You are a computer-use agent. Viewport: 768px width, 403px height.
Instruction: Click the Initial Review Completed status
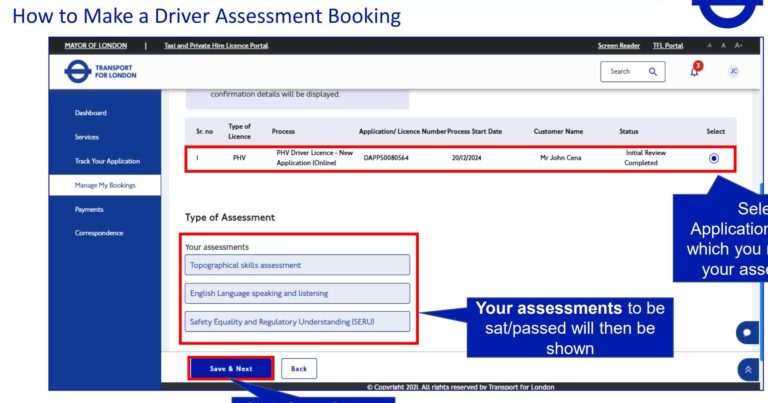click(643, 158)
